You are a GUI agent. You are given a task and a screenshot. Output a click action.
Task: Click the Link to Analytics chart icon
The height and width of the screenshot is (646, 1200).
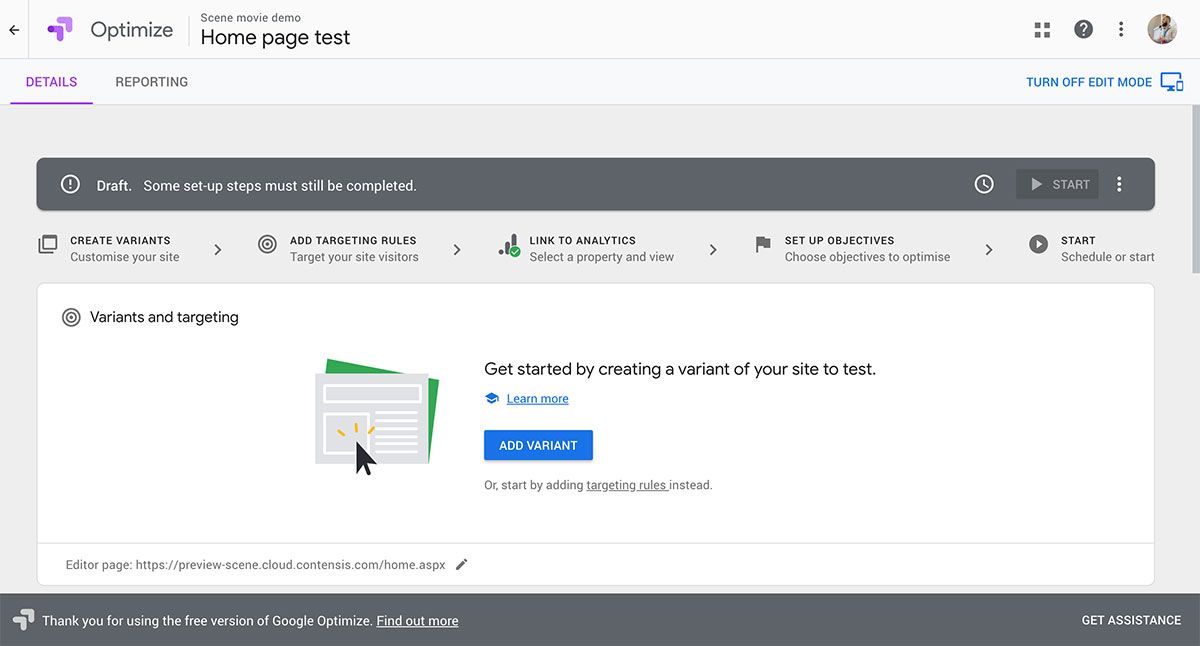coord(509,246)
